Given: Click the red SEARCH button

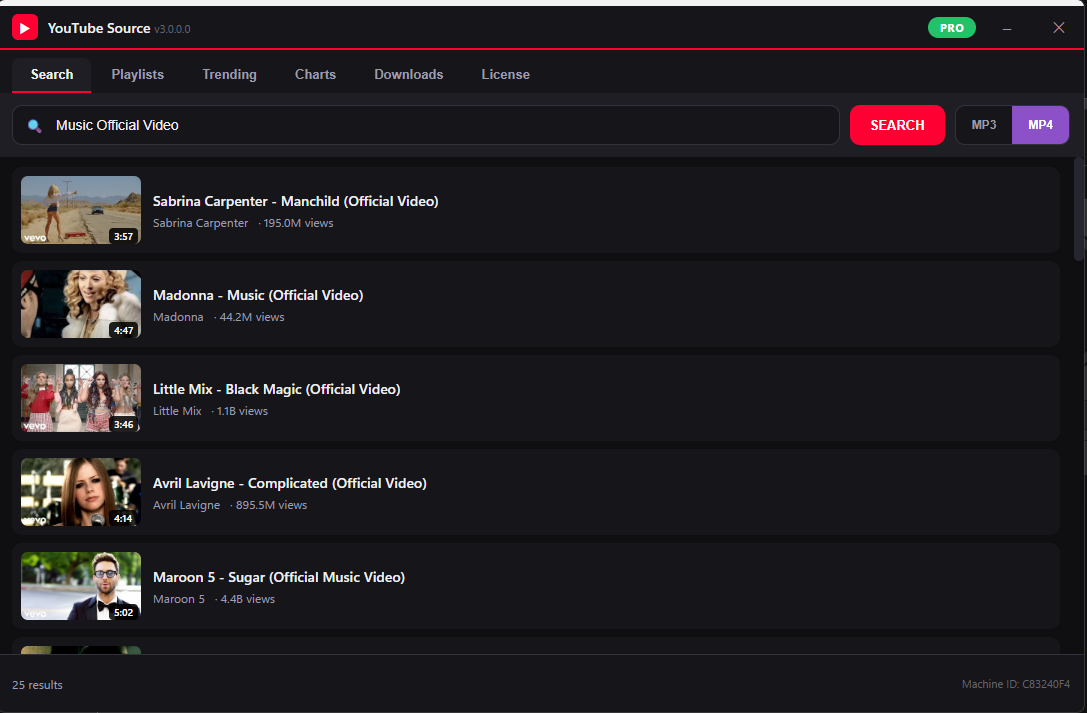Looking at the screenshot, I should pyautogui.click(x=897, y=125).
